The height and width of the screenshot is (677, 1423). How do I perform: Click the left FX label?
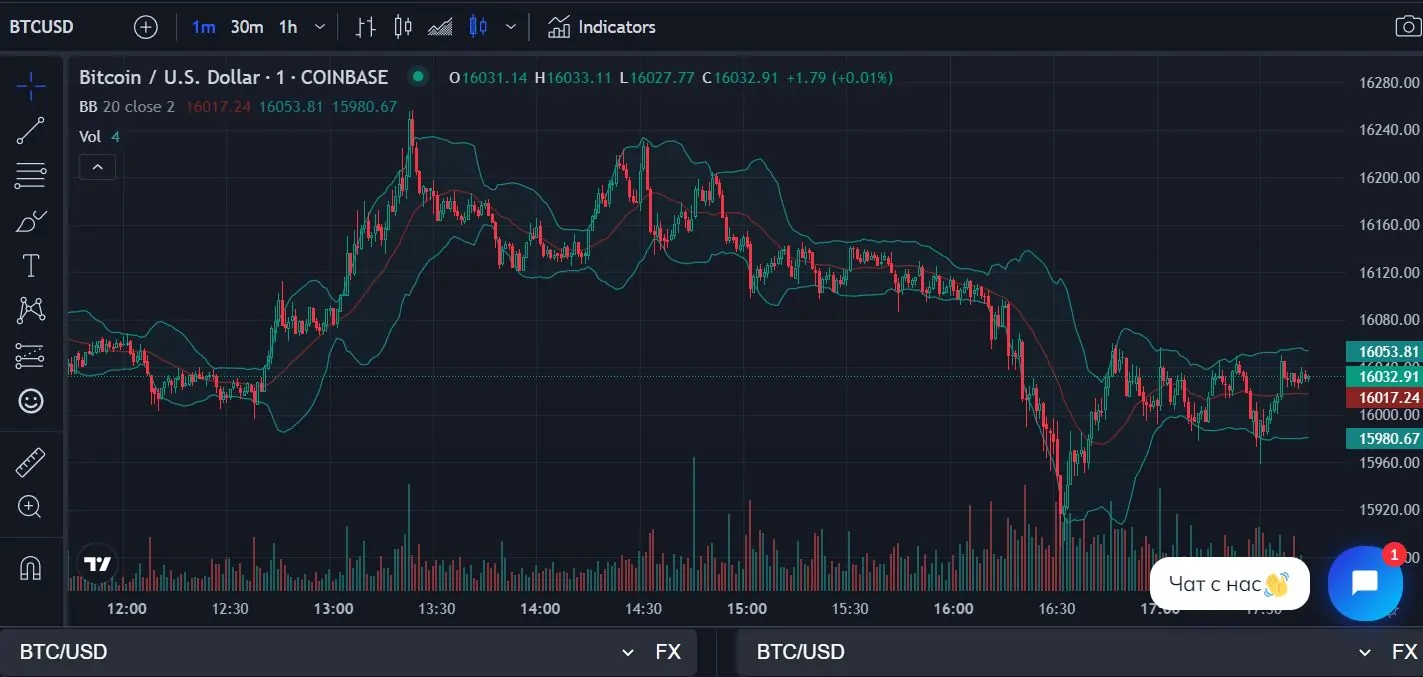(x=668, y=652)
